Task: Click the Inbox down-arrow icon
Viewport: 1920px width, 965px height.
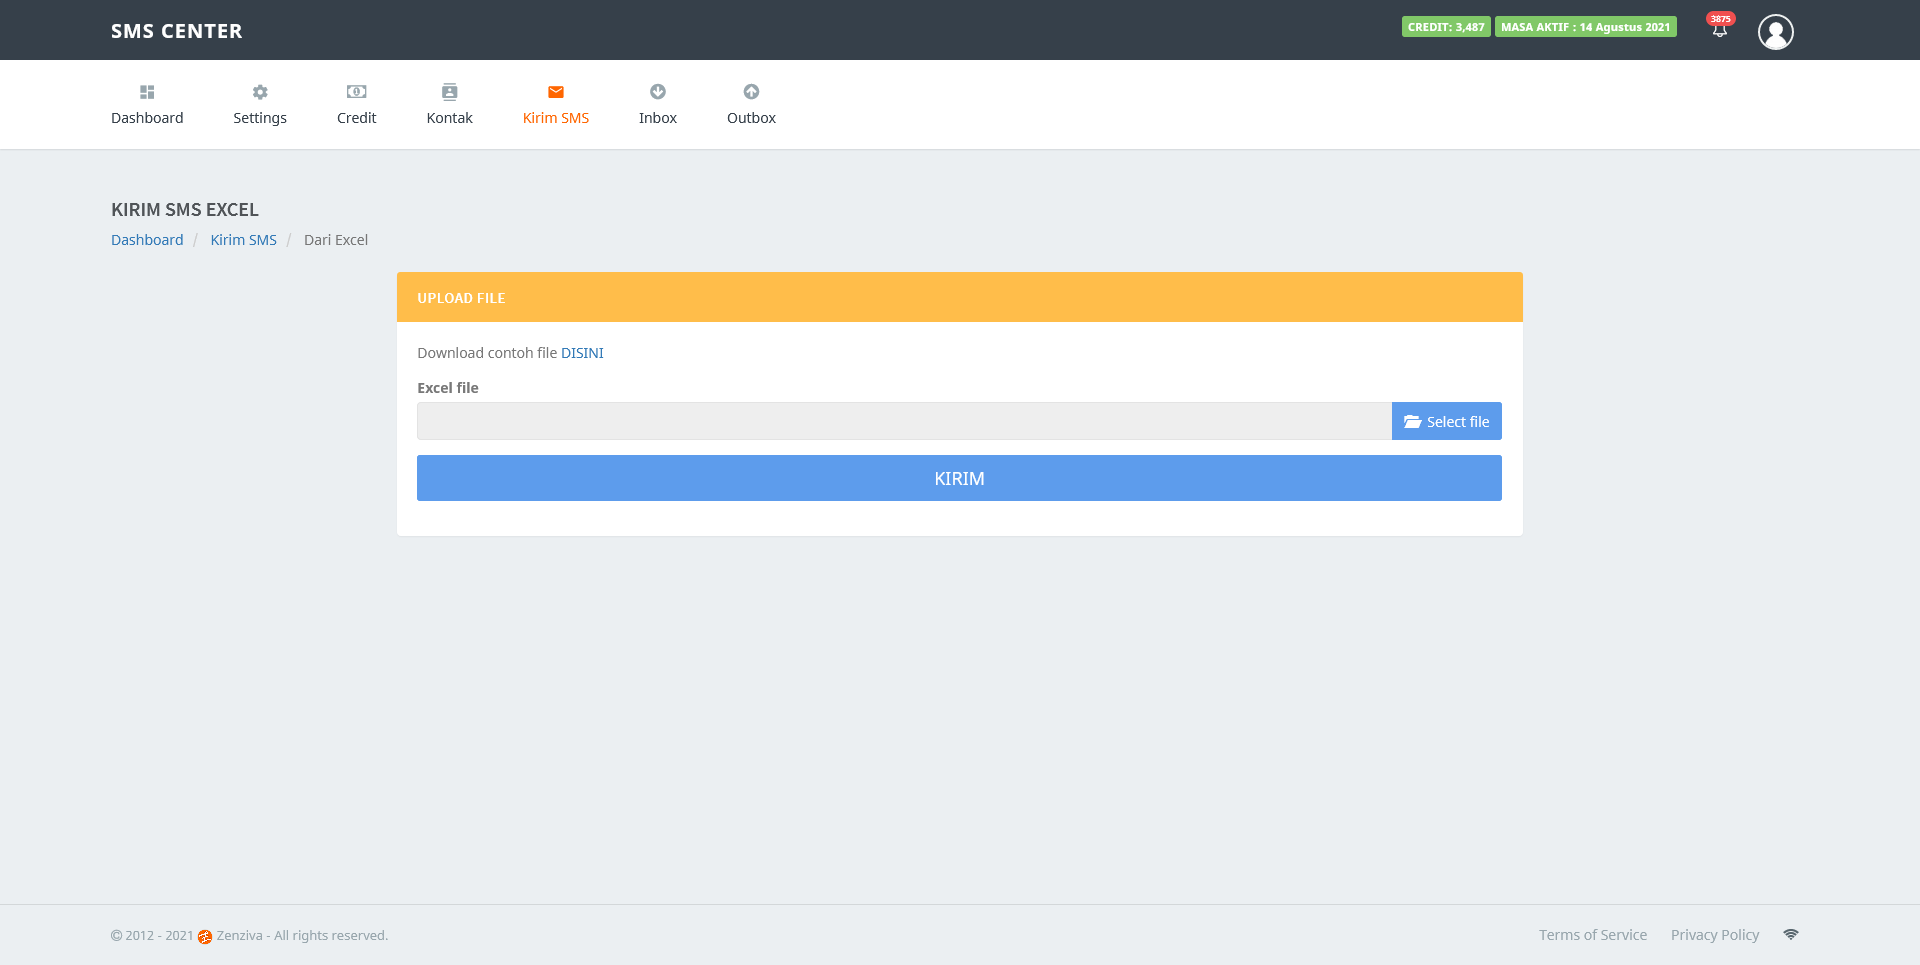Action: 658,92
